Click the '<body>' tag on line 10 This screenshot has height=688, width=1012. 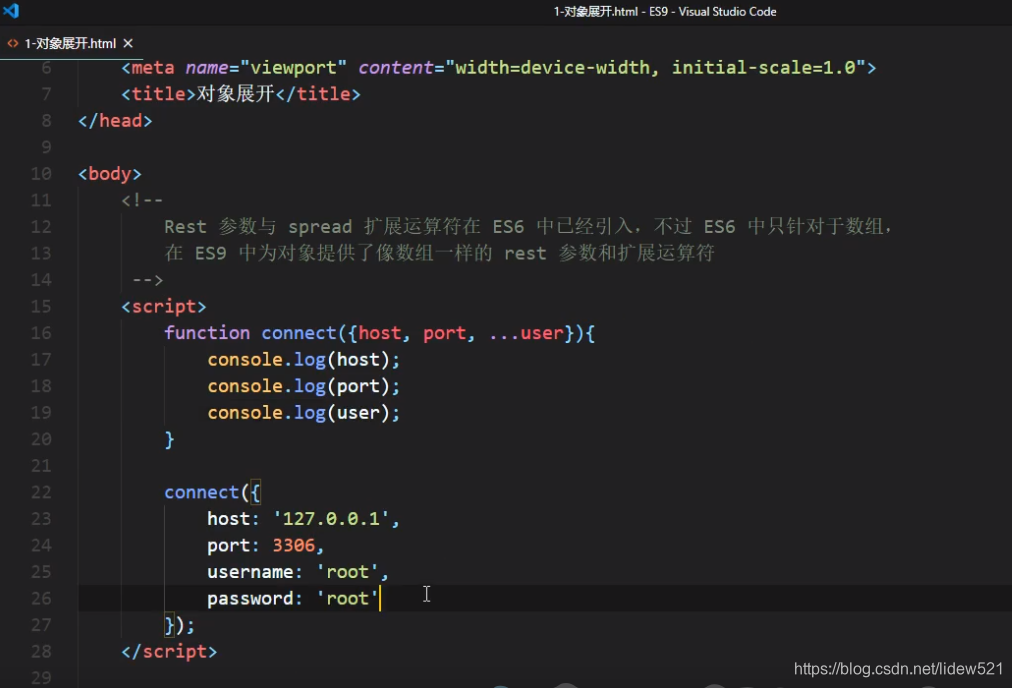(110, 174)
